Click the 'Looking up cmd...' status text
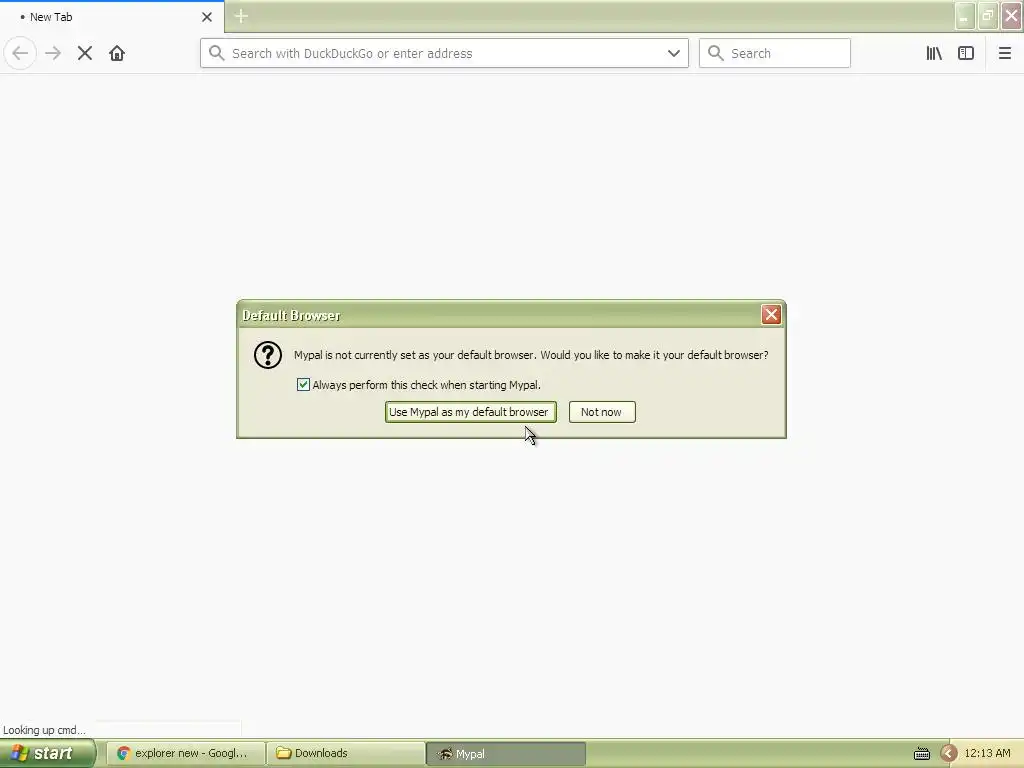1024x768 pixels. click(x=44, y=730)
